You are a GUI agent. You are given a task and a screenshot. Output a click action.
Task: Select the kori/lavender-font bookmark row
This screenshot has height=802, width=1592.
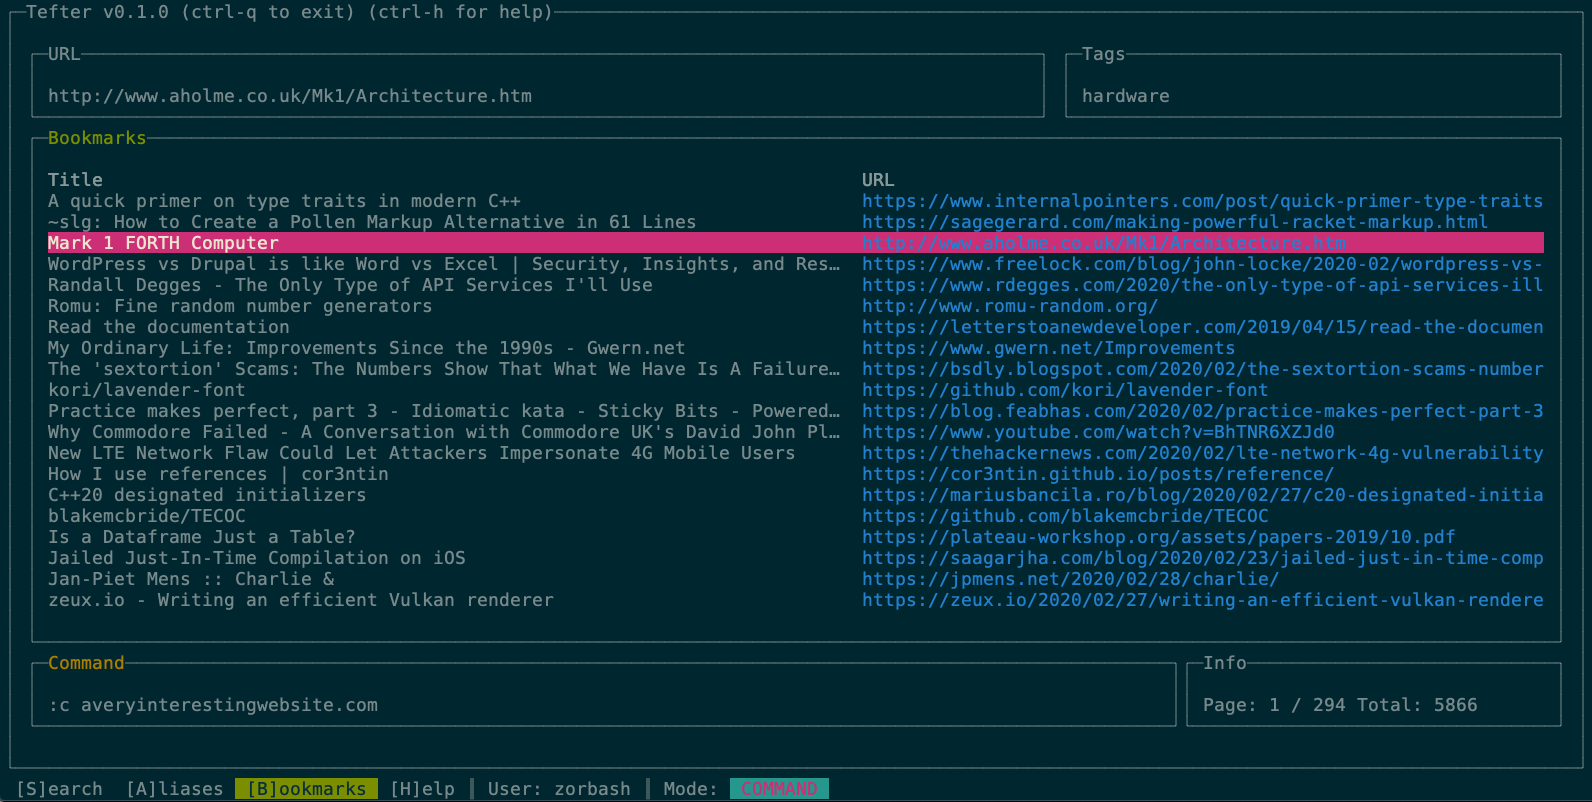795,390
